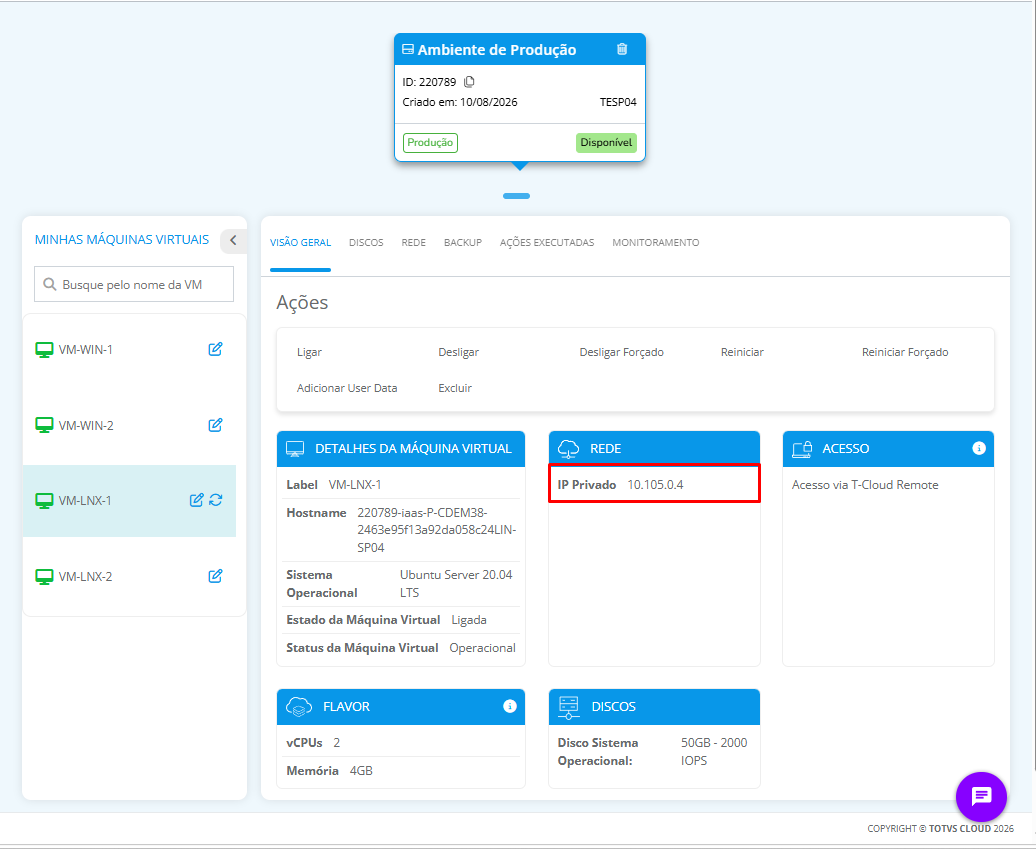Click VM-LNX-1 green monitor icon
This screenshot has height=849, width=1036.
44,501
